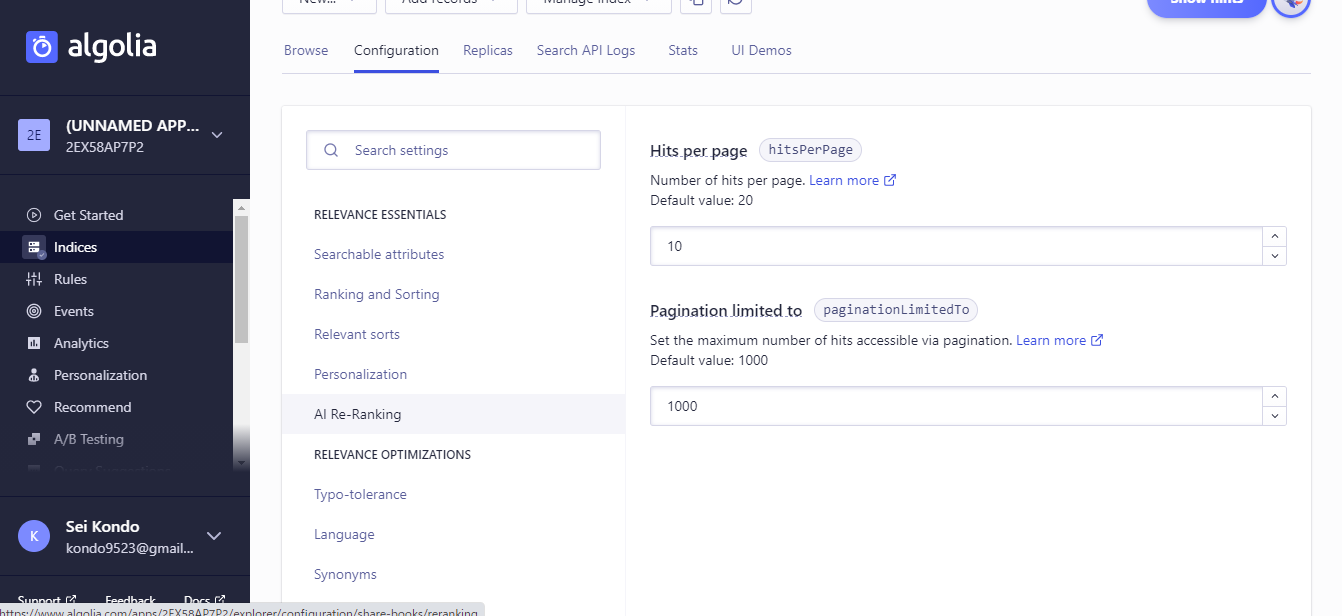The height and width of the screenshot is (616, 1342).
Task: Click the application ID 2EX58AP7P2
Action: (105, 146)
